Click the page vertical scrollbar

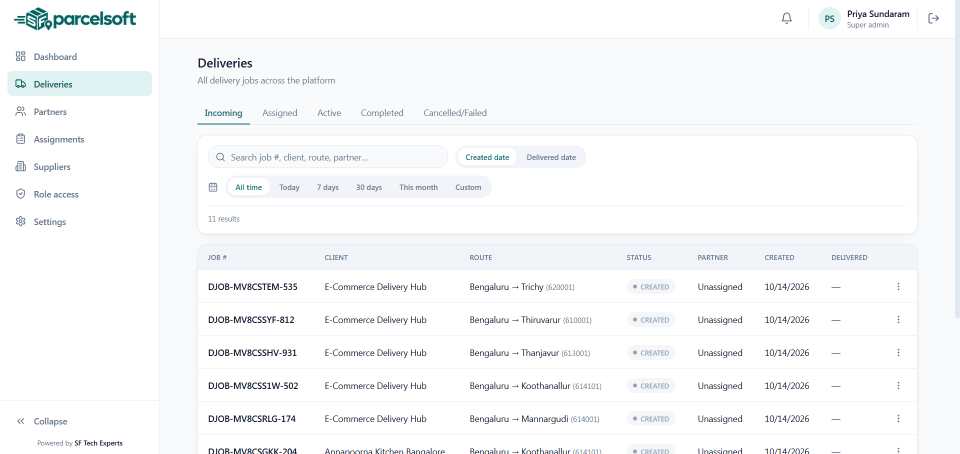956,160
